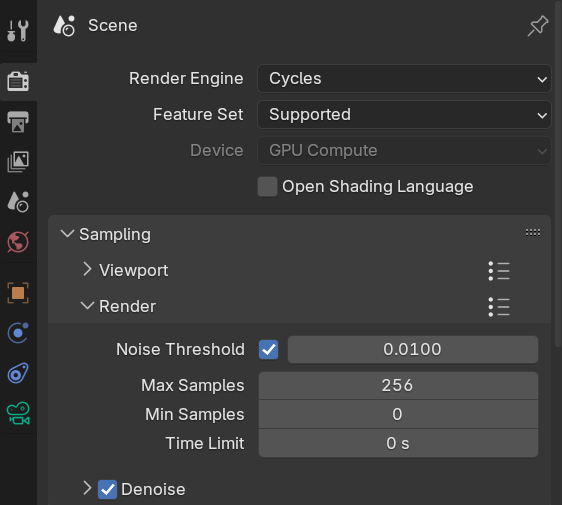Switch to Output properties tab
This screenshot has width=562, height=505.
[x=18, y=122]
